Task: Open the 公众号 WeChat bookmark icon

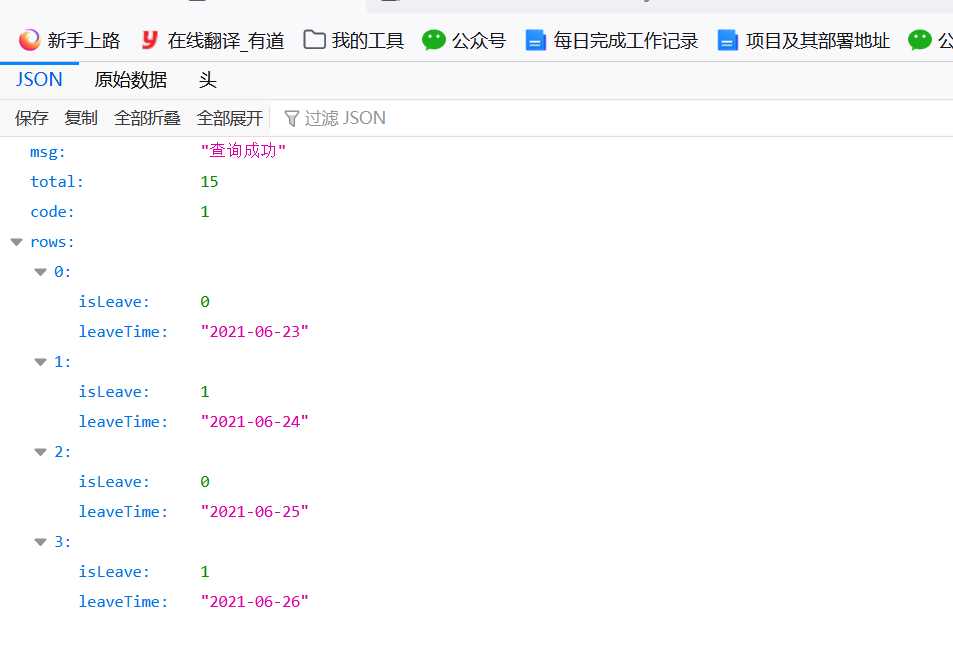Action: (434, 40)
